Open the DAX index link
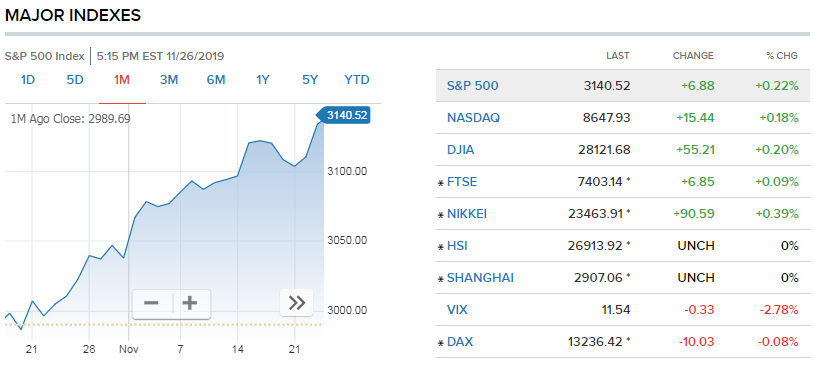 coord(460,342)
